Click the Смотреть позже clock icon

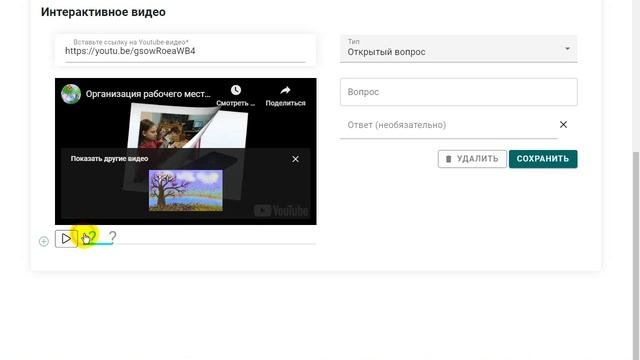pos(236,90)
